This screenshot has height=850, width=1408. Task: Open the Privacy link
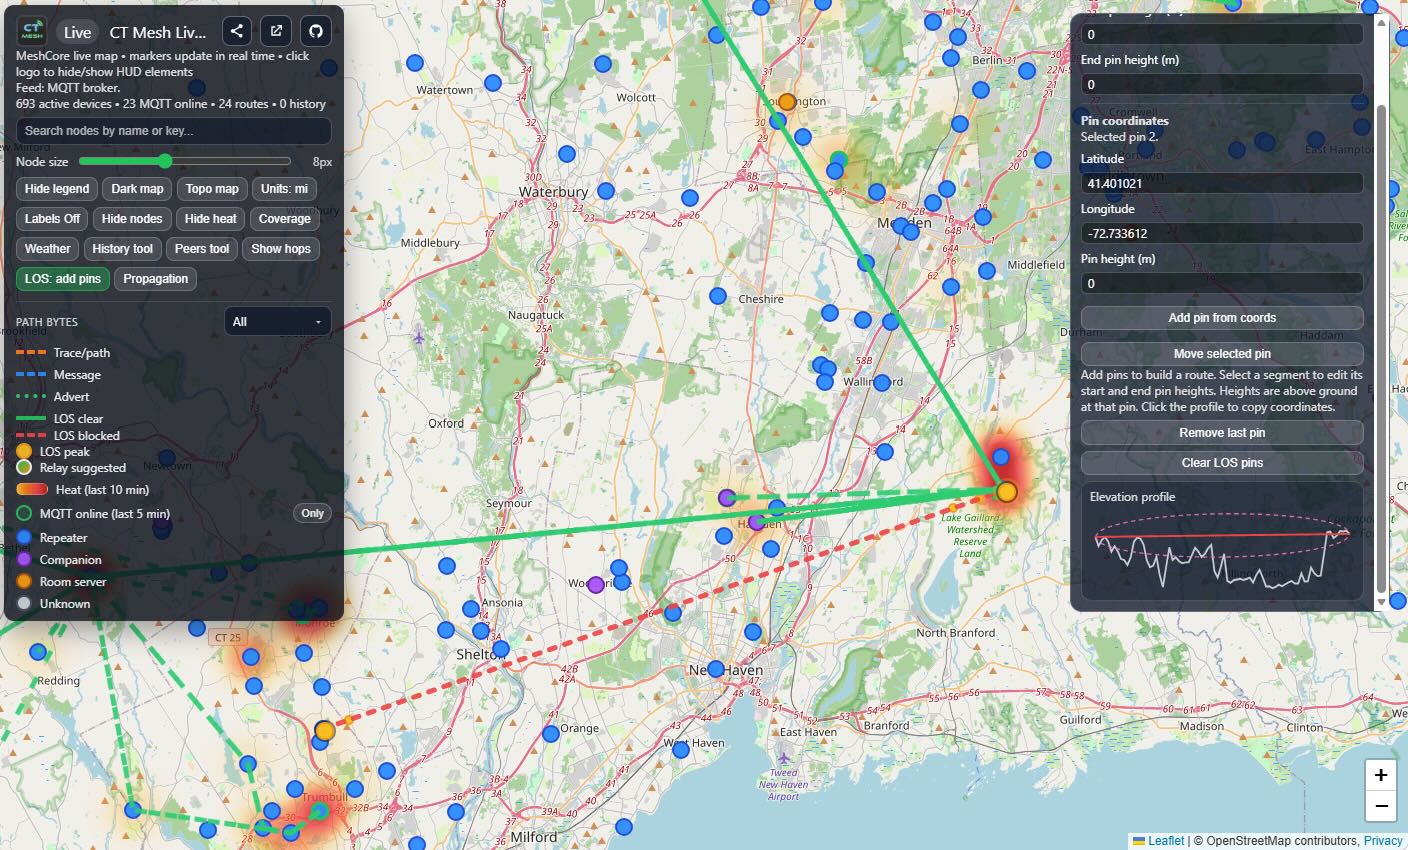[x=1383, y=841]
